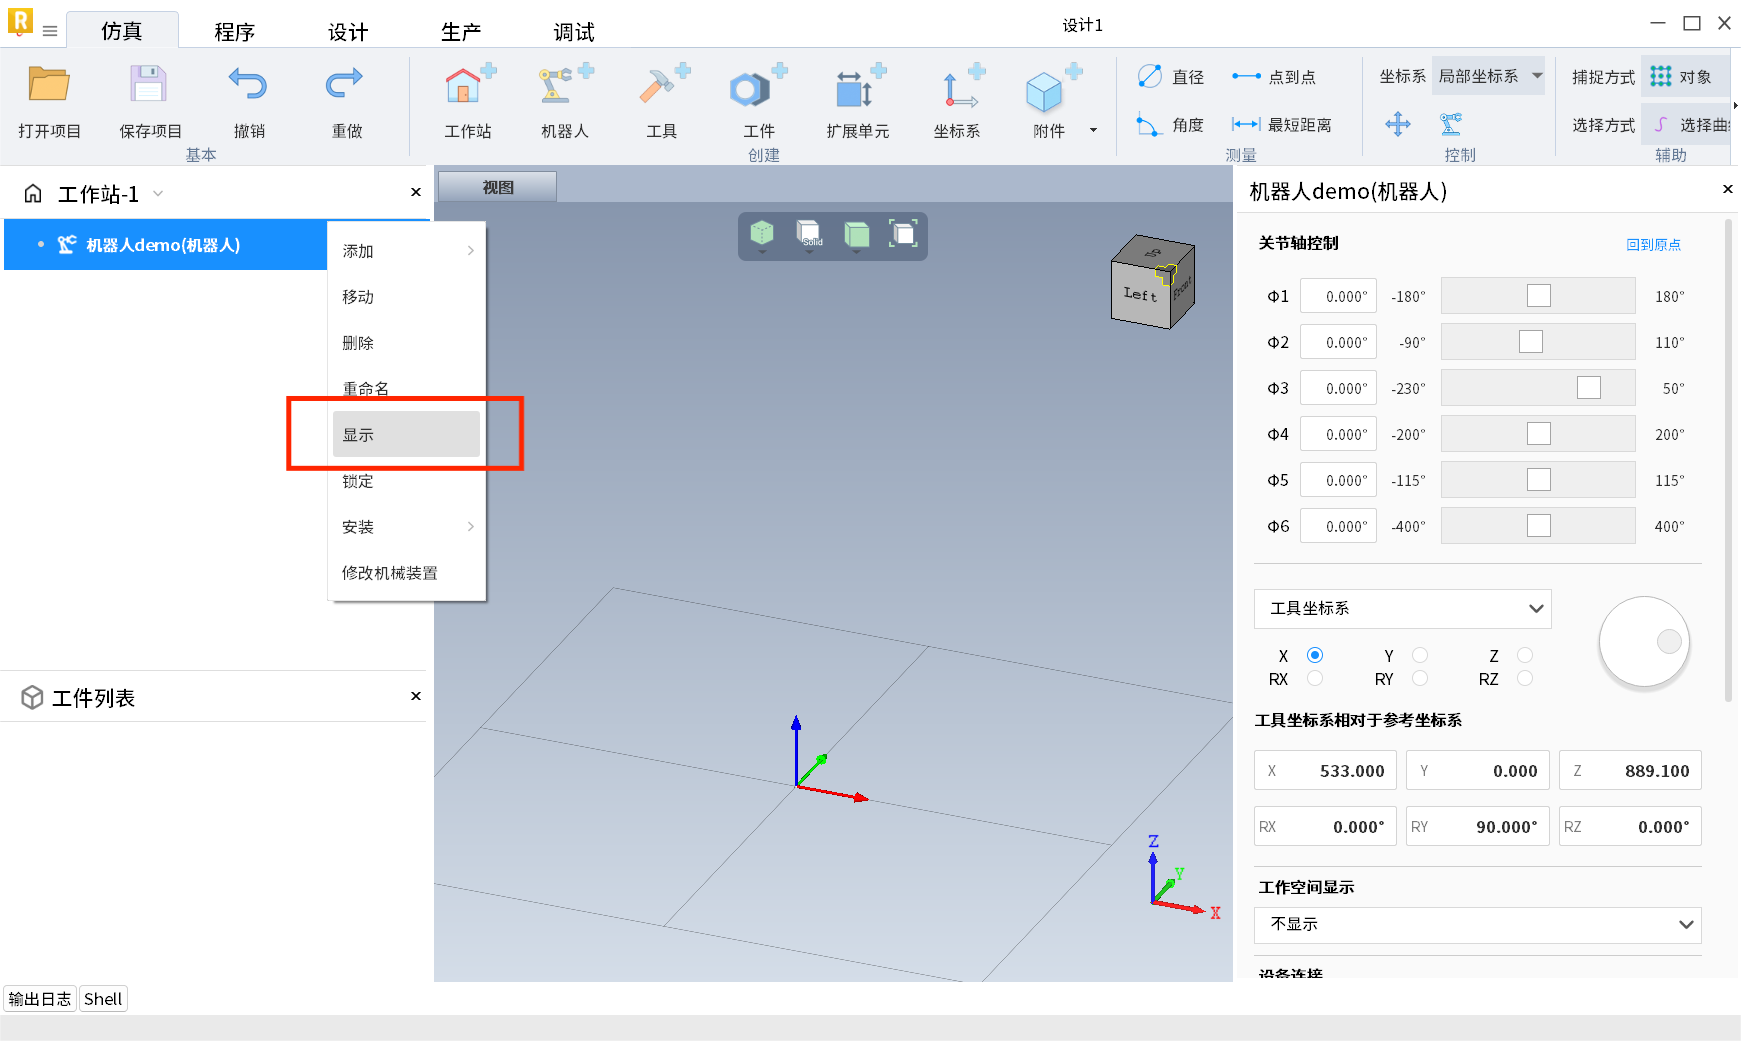Click the 回到原点 link
Viewport: 1741px width, 1041px height.
pyautogui.click(x=1653, y=245)
